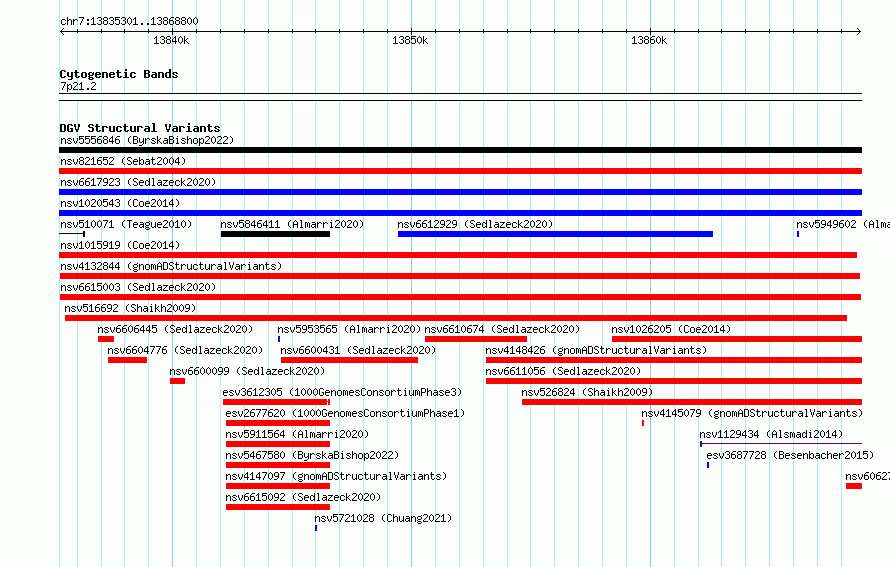The width and height of the screenshot is (890, 567).
Task: Open the nsv5467580 (ByrskaBishop2022) label
Action: coord(312,455)
